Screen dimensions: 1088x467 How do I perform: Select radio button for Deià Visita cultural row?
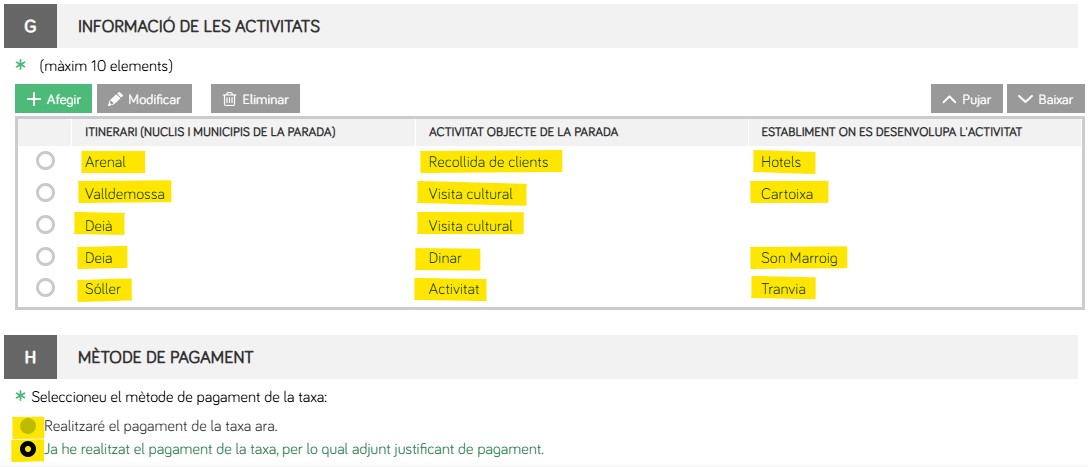[45, 225]
